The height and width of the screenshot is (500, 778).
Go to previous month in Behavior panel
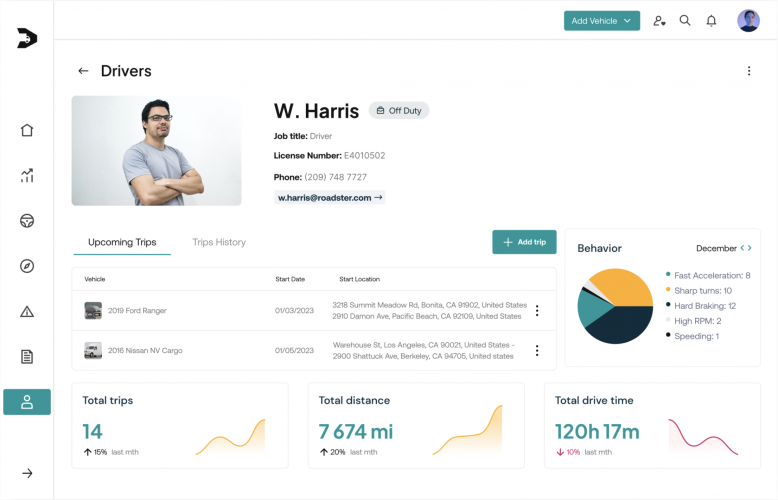pos(742,248)
